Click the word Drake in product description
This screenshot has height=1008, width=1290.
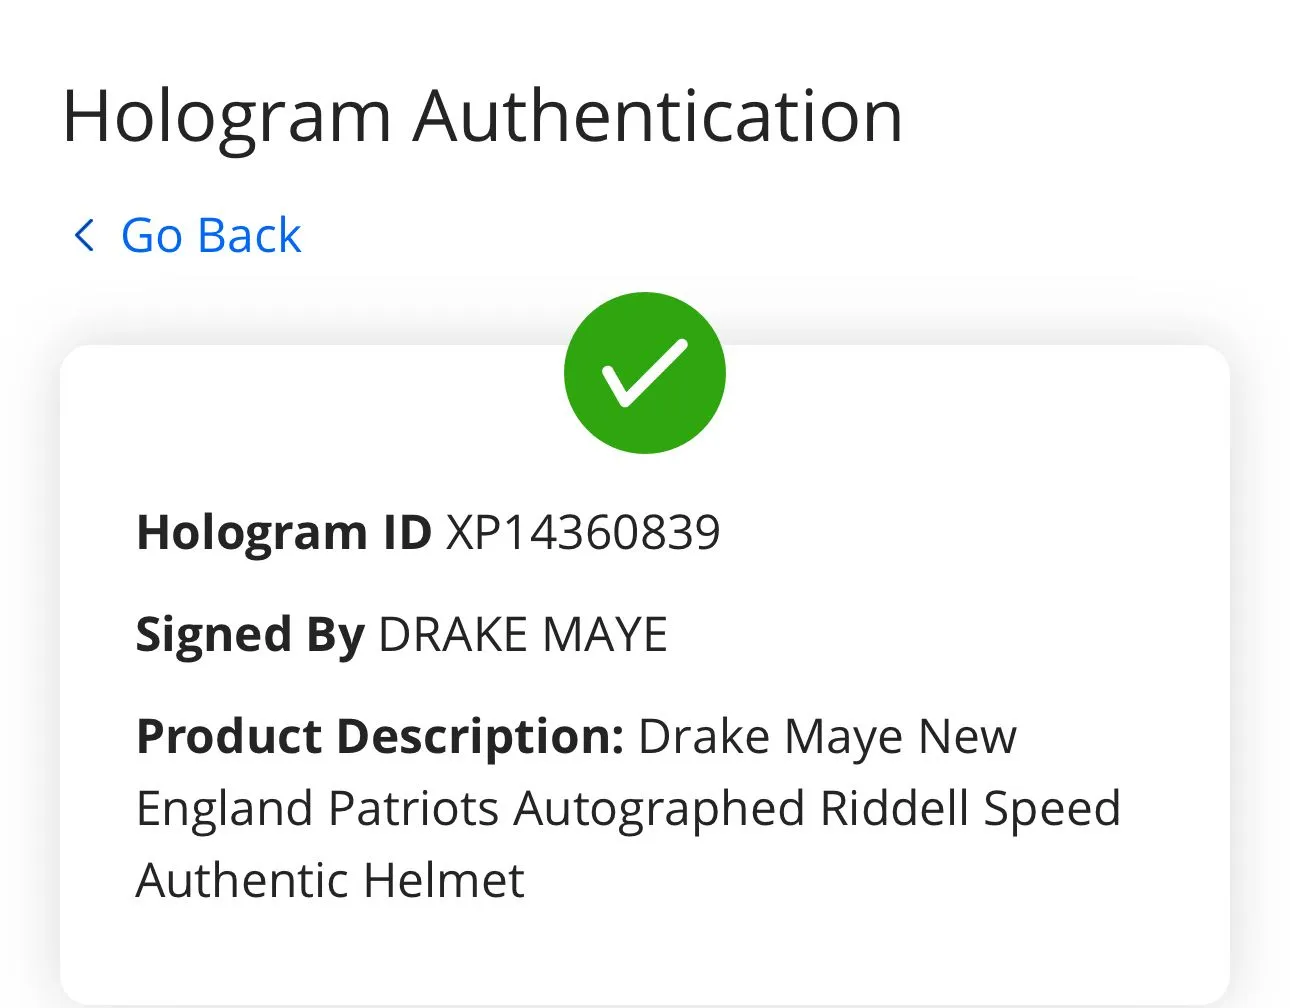click(704, 738)
